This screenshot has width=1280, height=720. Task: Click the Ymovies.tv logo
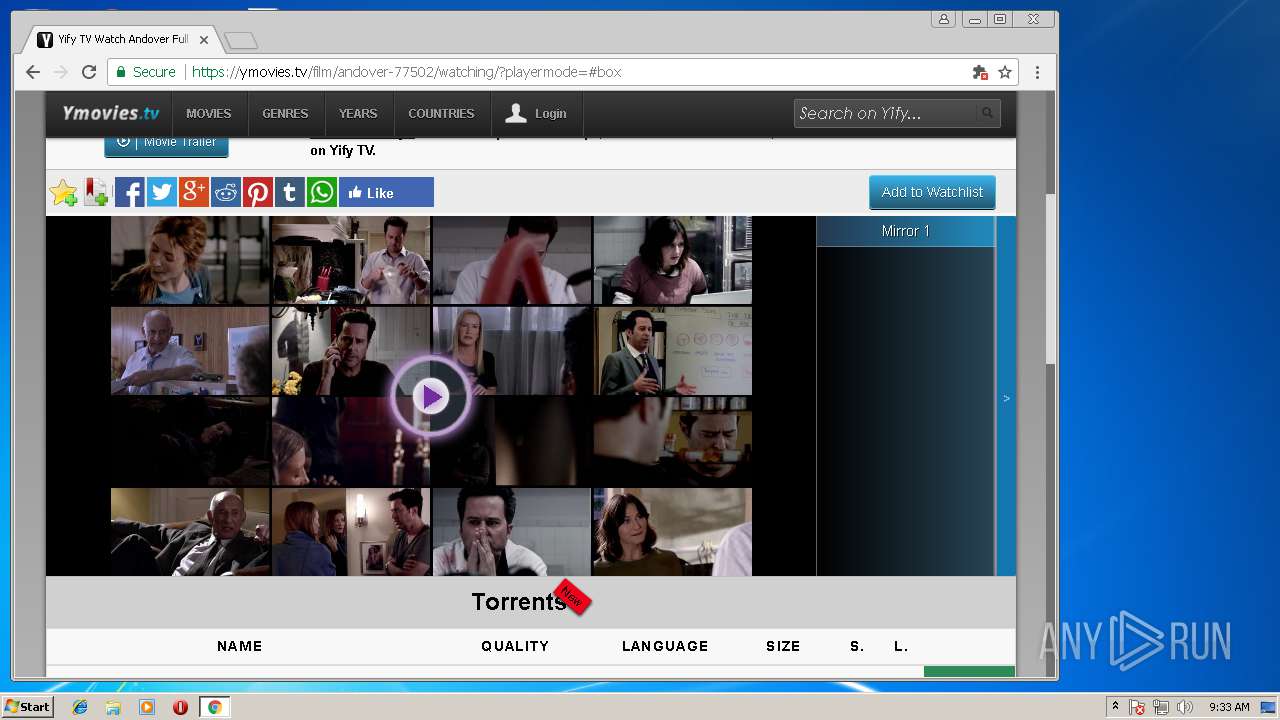tap(110, 113)
